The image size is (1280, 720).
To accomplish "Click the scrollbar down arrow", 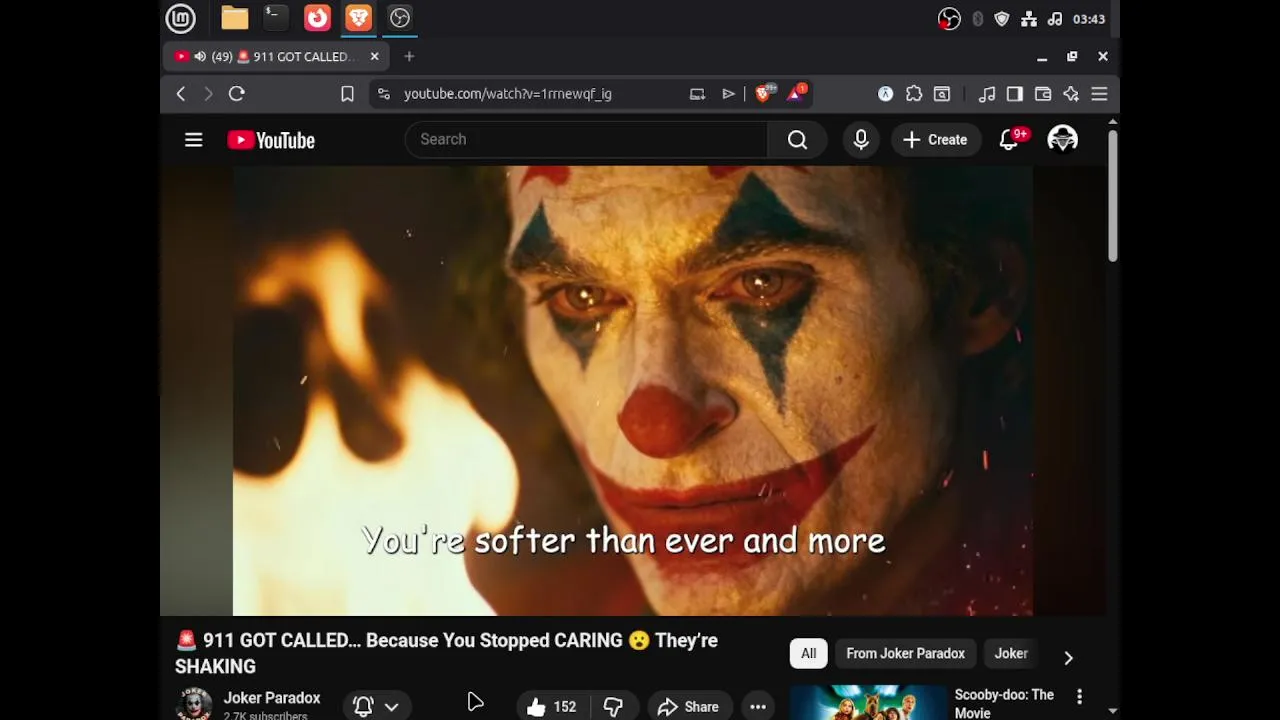I will [1112, 711].
